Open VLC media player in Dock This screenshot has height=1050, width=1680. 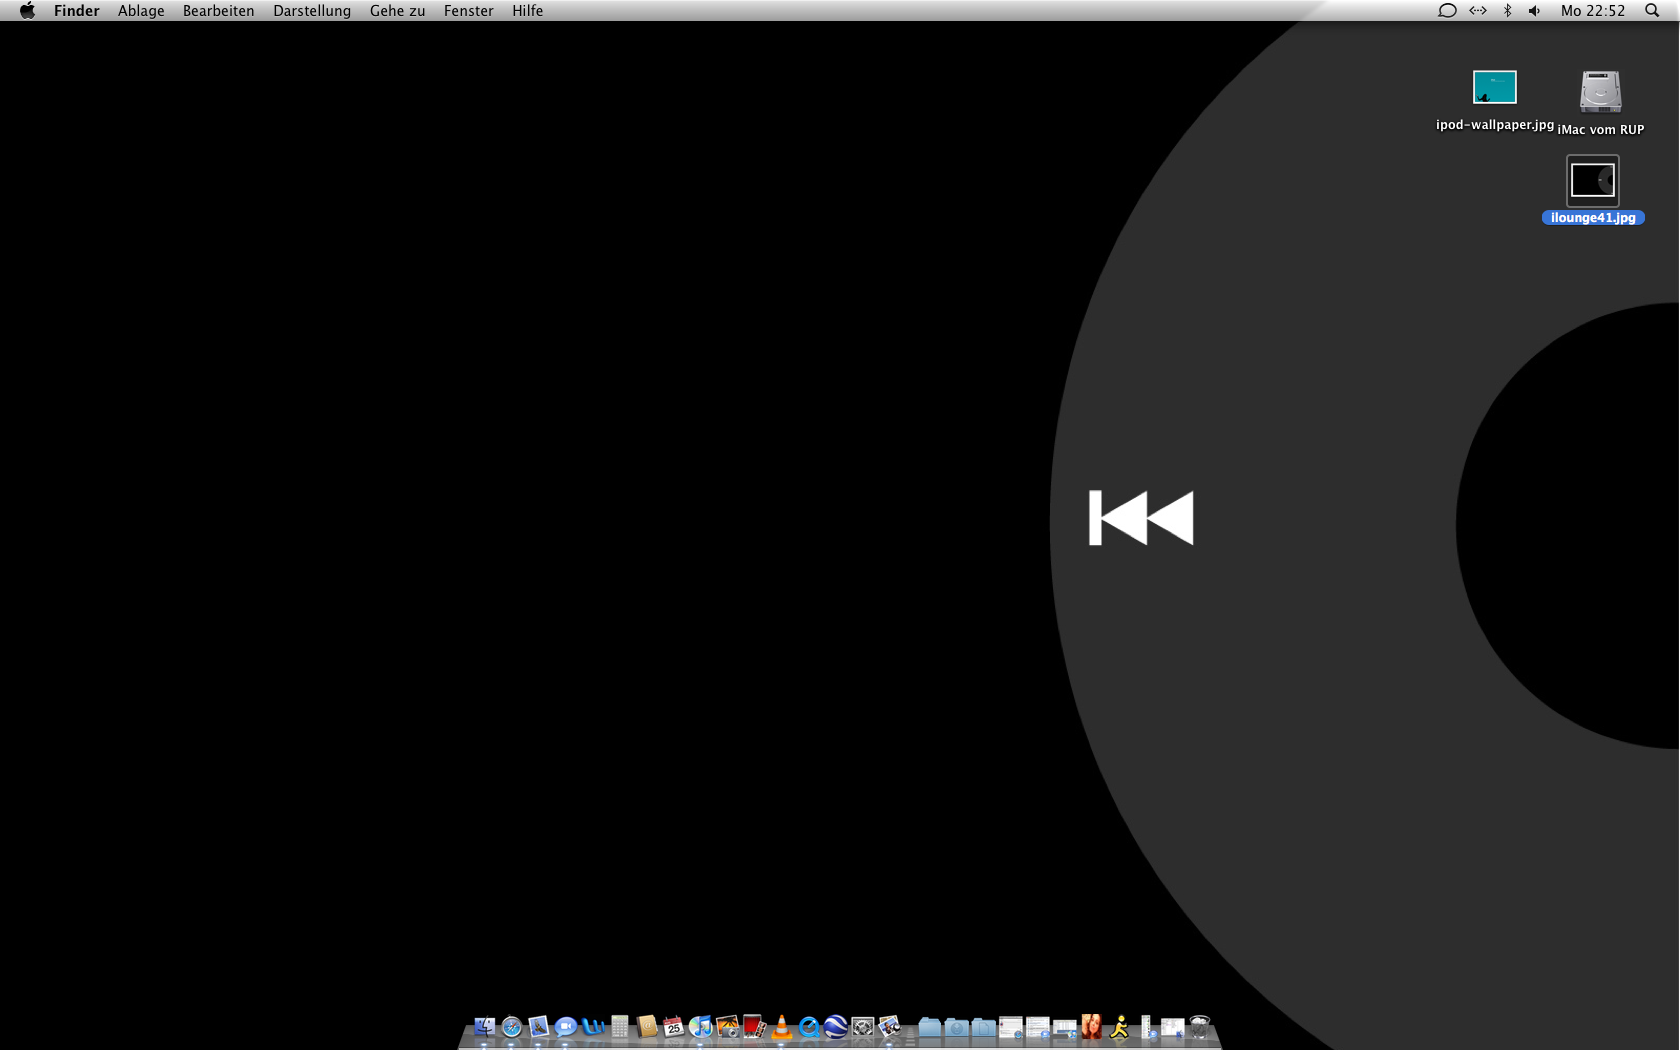(x=782, y=1027)
